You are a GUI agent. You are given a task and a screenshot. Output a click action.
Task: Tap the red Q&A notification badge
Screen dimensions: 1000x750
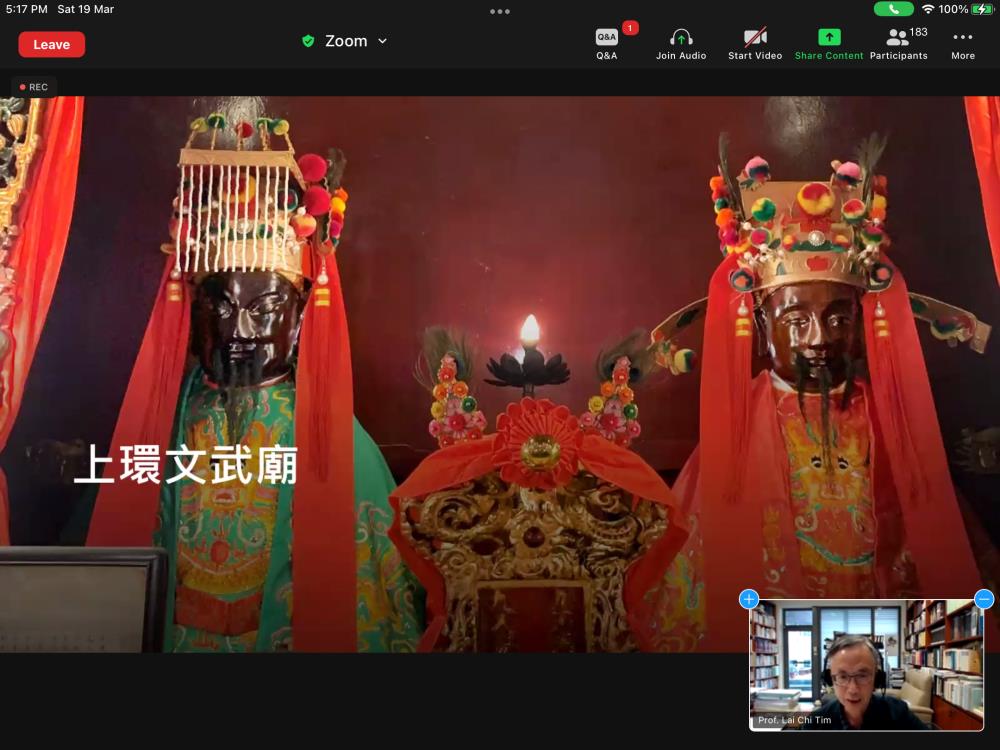coord(630,27)
